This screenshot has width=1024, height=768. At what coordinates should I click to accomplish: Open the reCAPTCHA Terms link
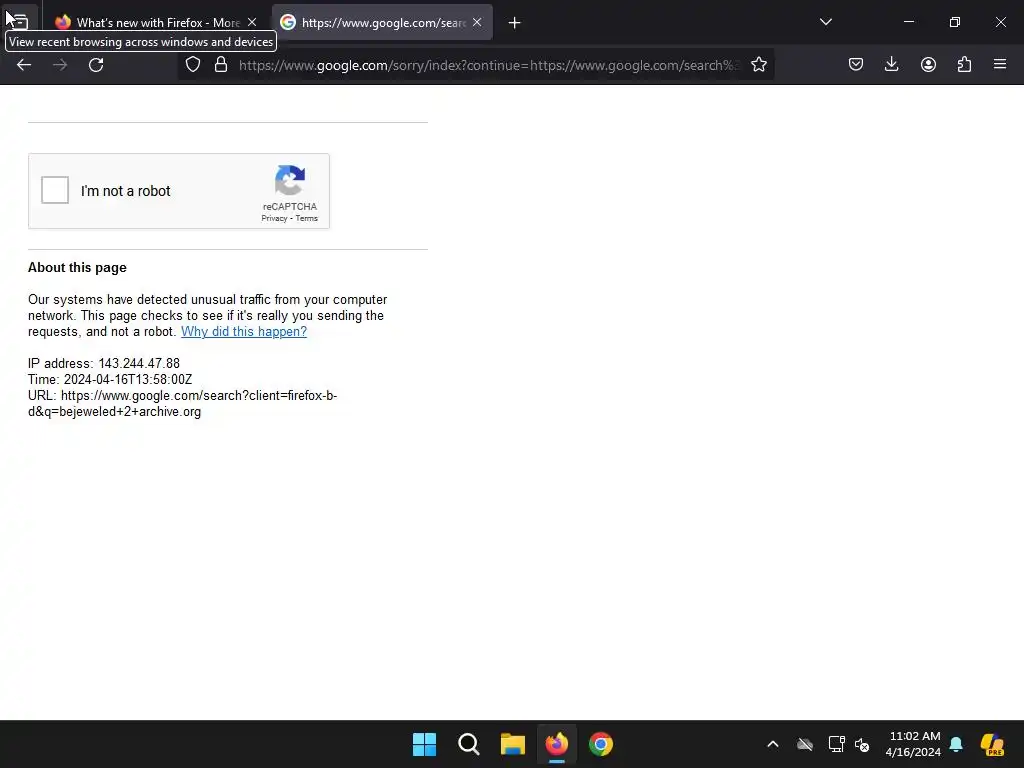click(x=306, y=218)
